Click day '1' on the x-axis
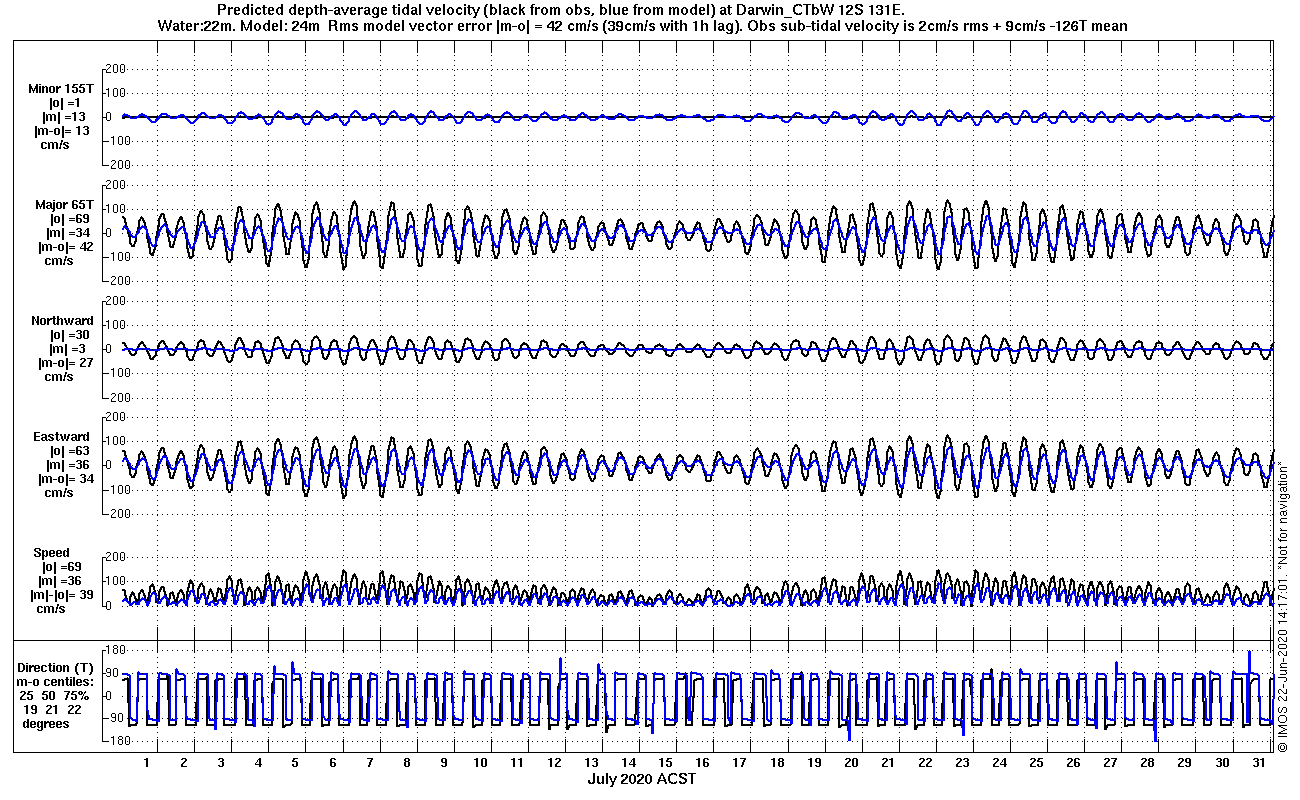The height and width of the screenshot is (800, 1300). 147,762
